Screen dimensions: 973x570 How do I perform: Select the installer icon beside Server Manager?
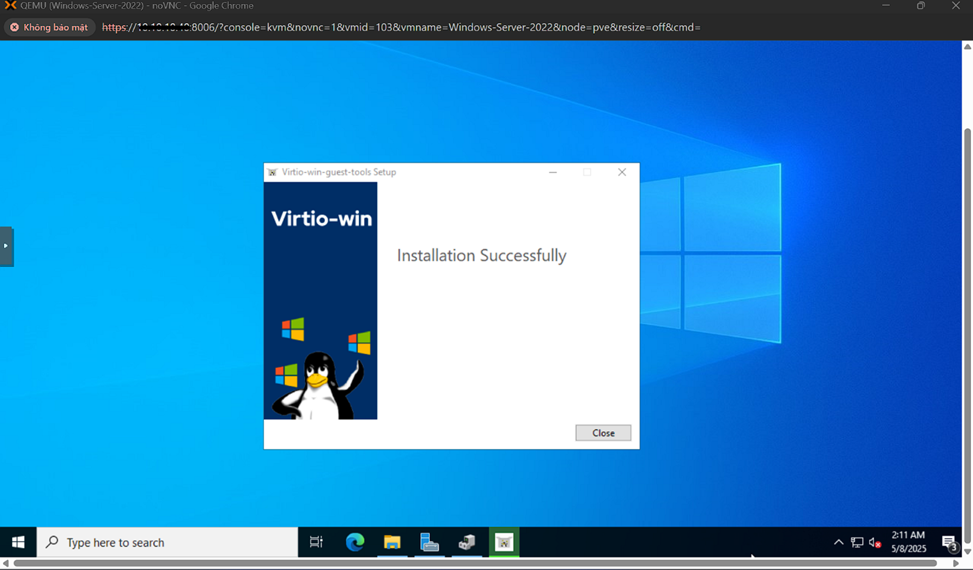point(467,542)
